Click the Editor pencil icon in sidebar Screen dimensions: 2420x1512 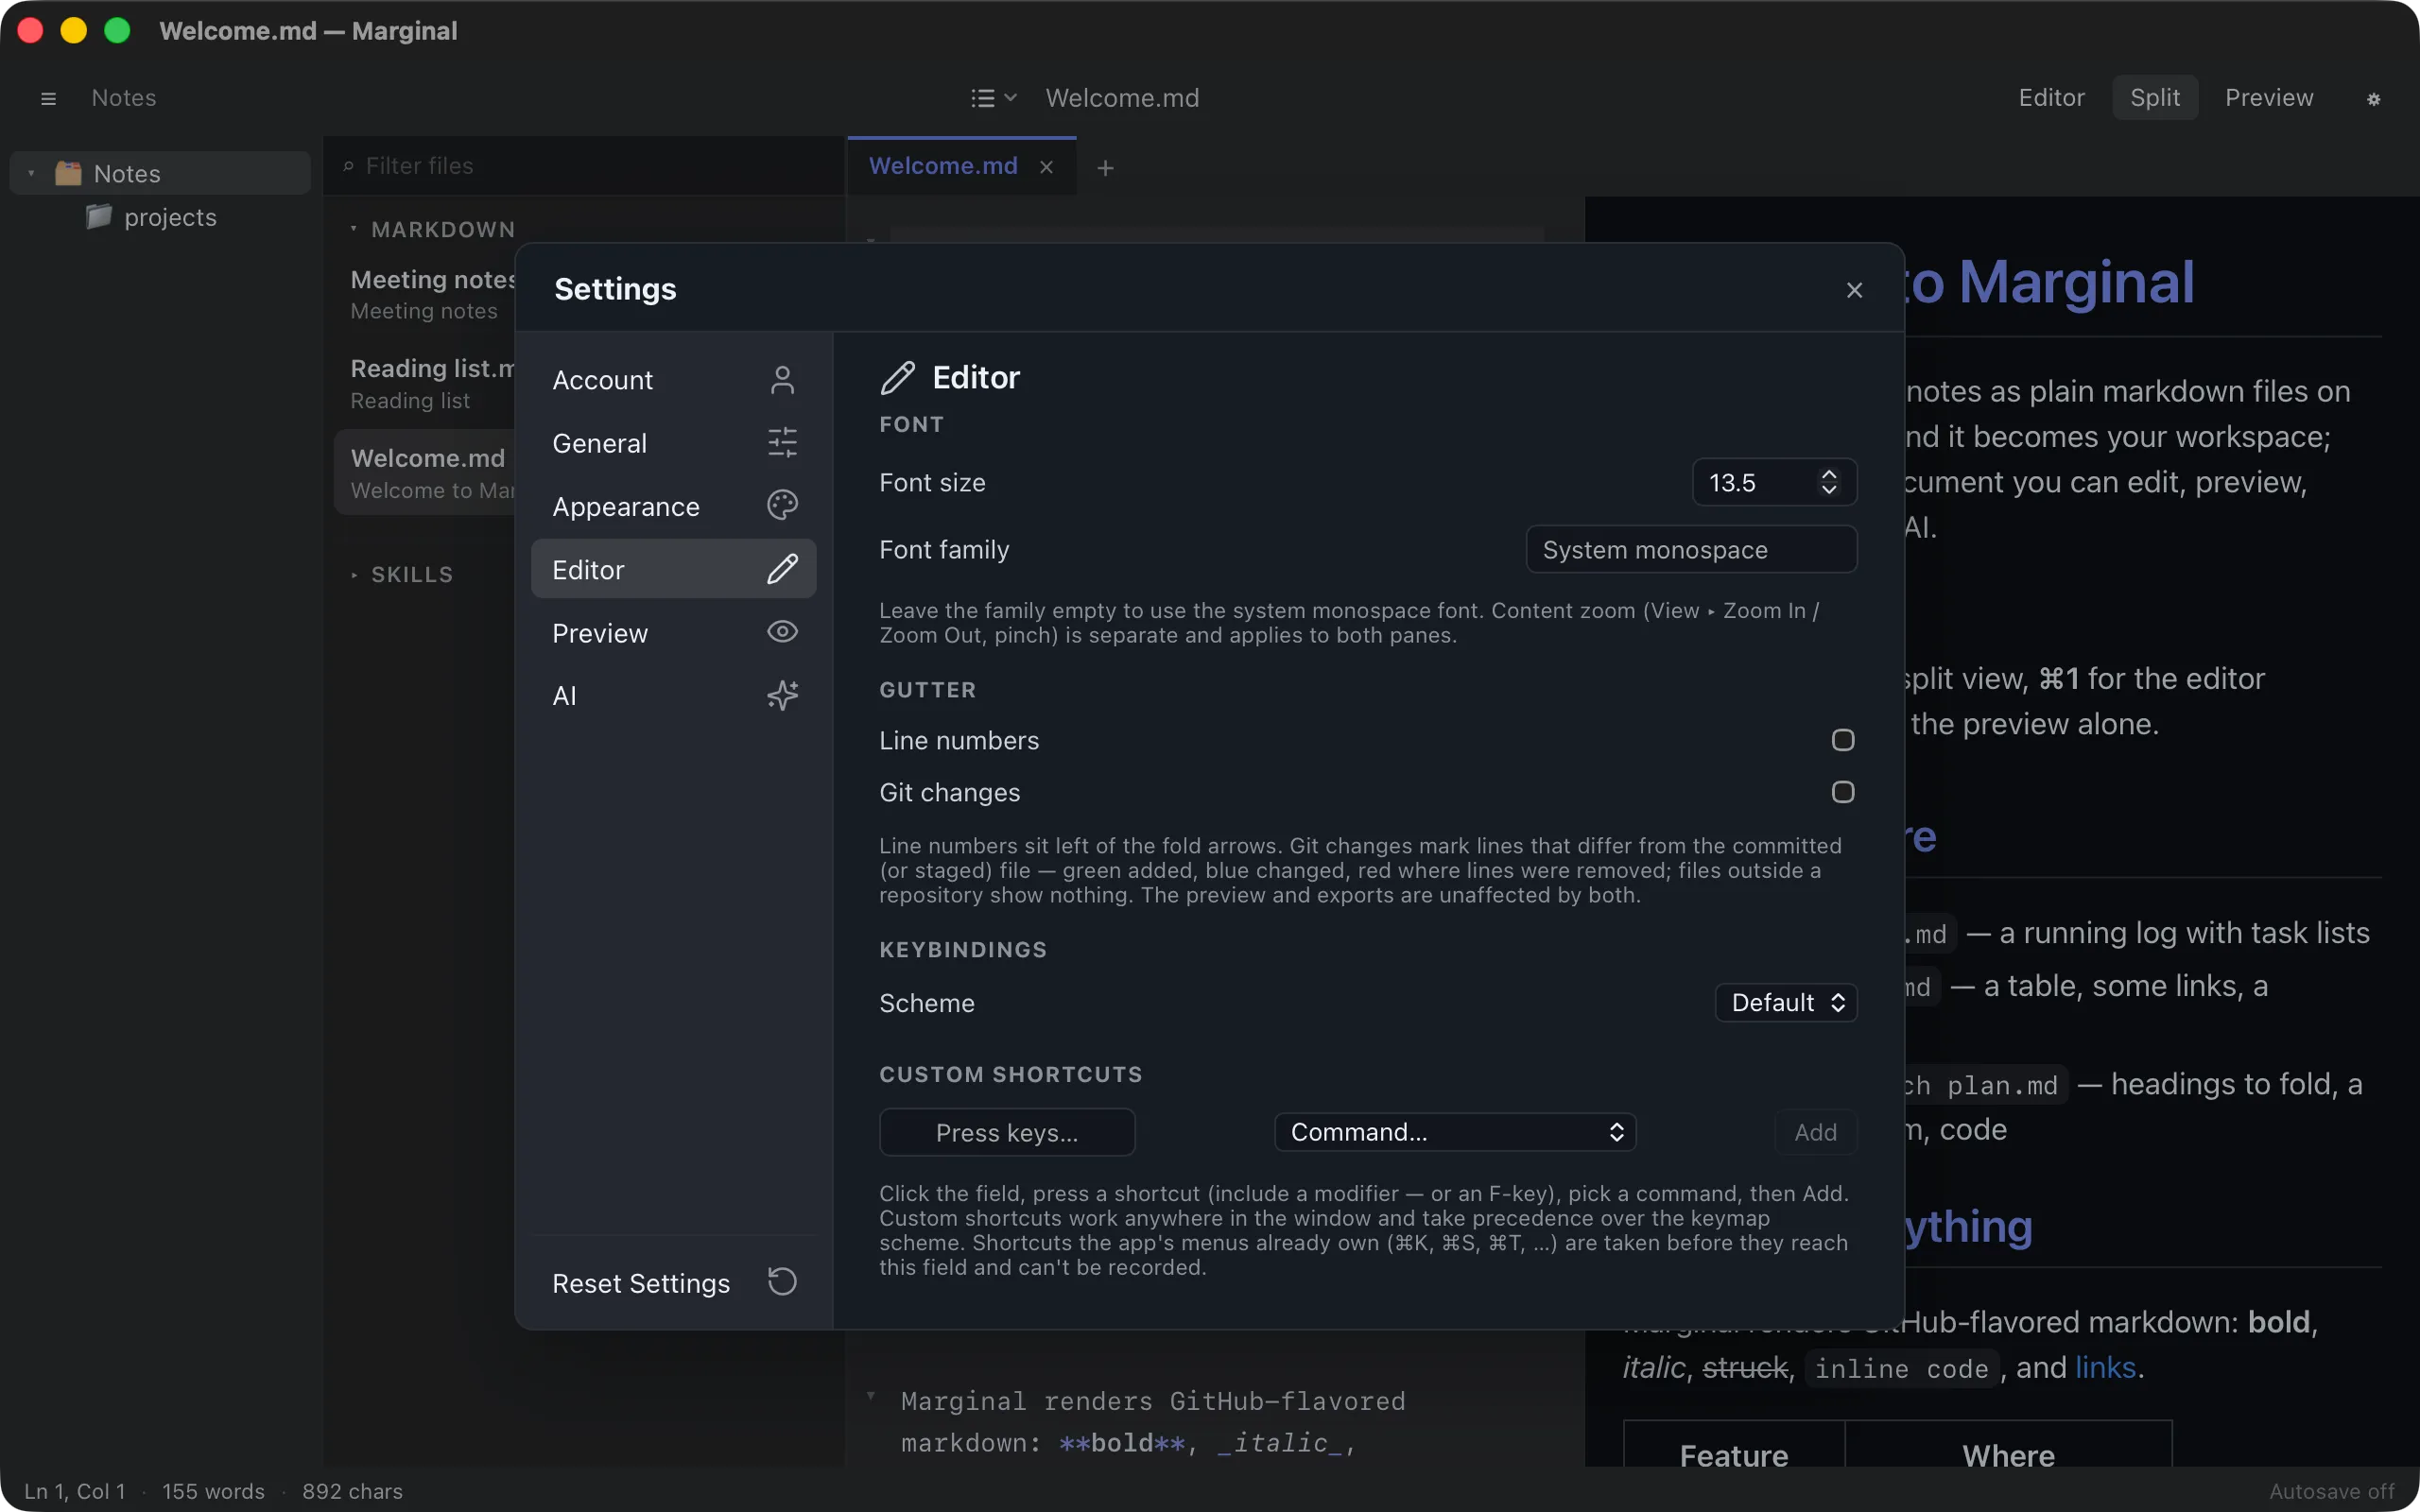coord(782,569)
